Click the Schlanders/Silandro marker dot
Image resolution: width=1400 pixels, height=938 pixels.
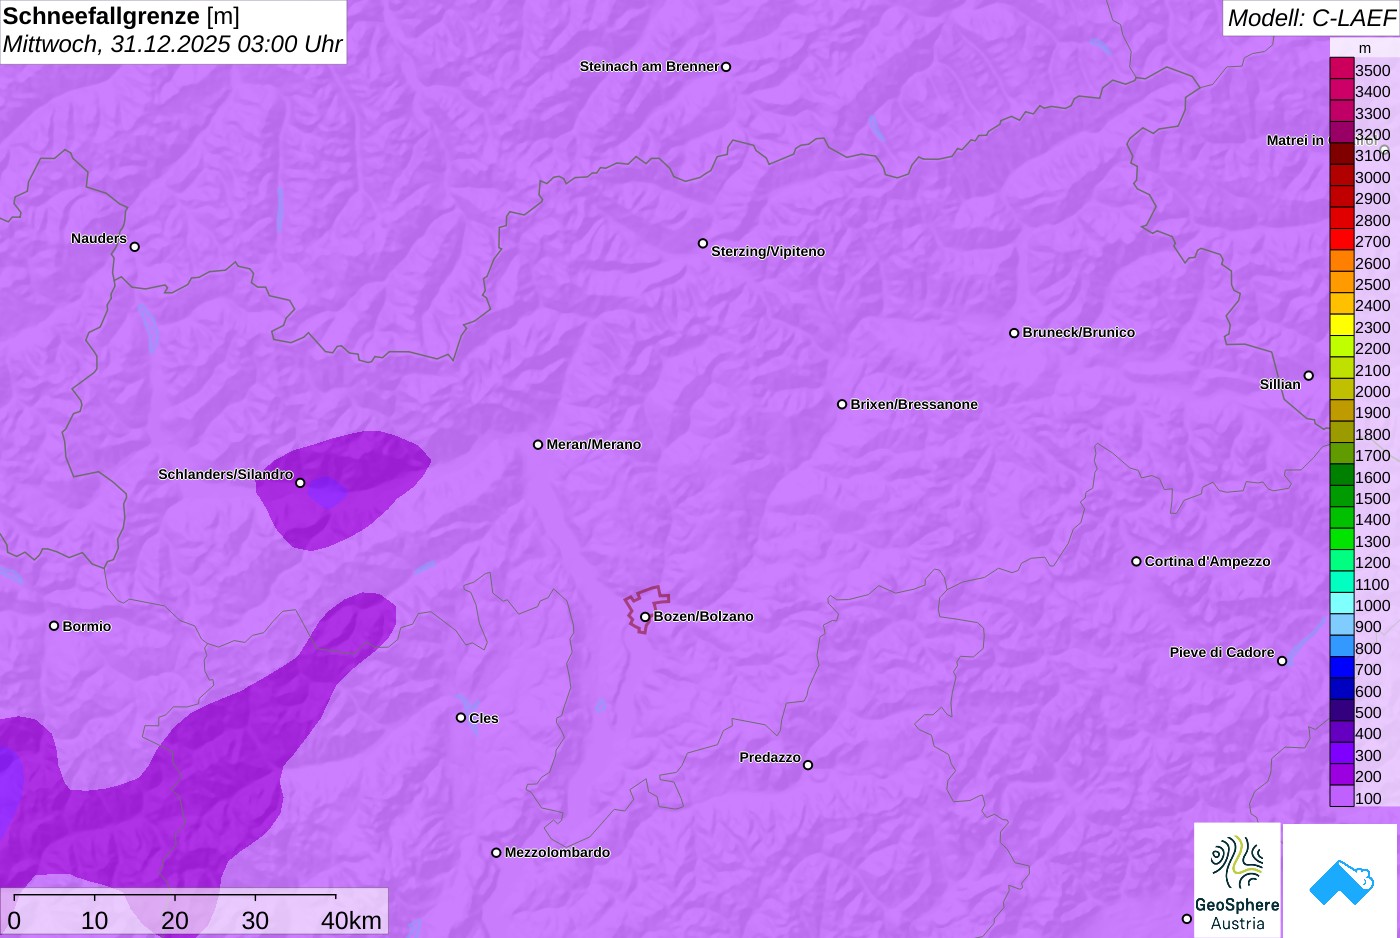pyautogui.click(x=300, y=483)
